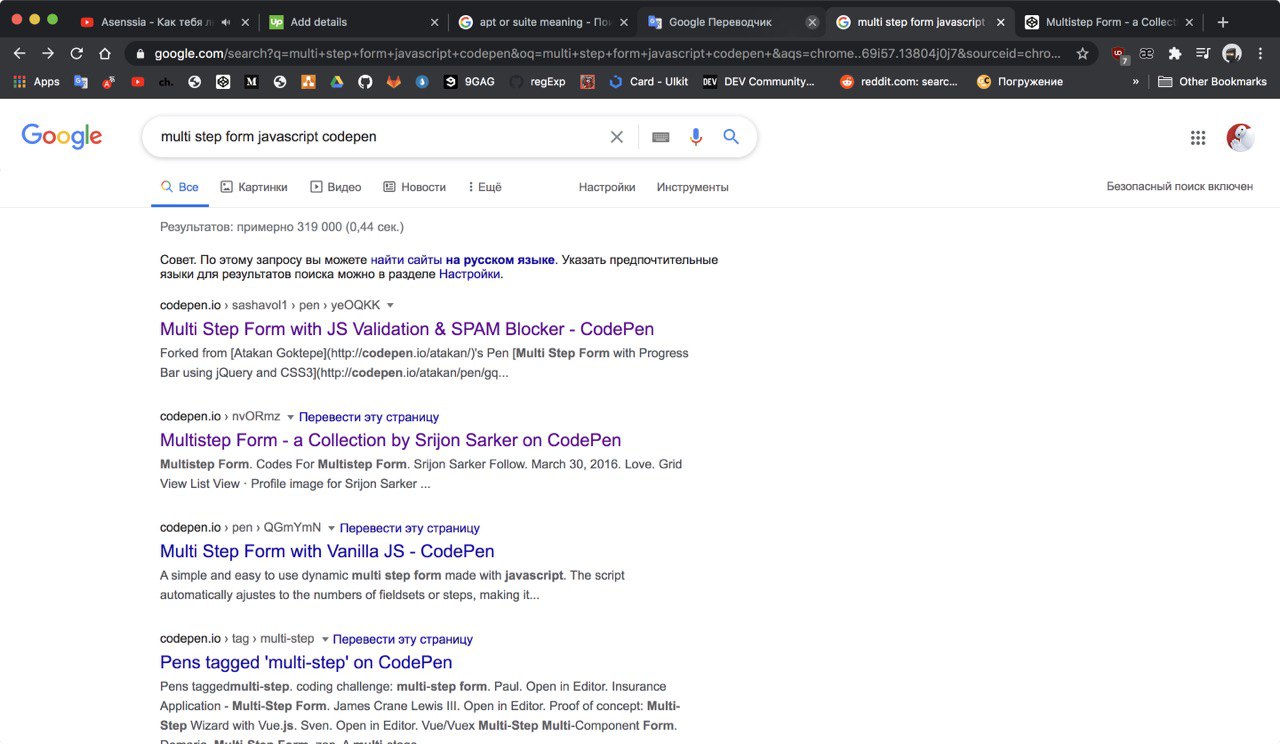
Task: Select the Видео search filter
Action: tap(336, 187)
